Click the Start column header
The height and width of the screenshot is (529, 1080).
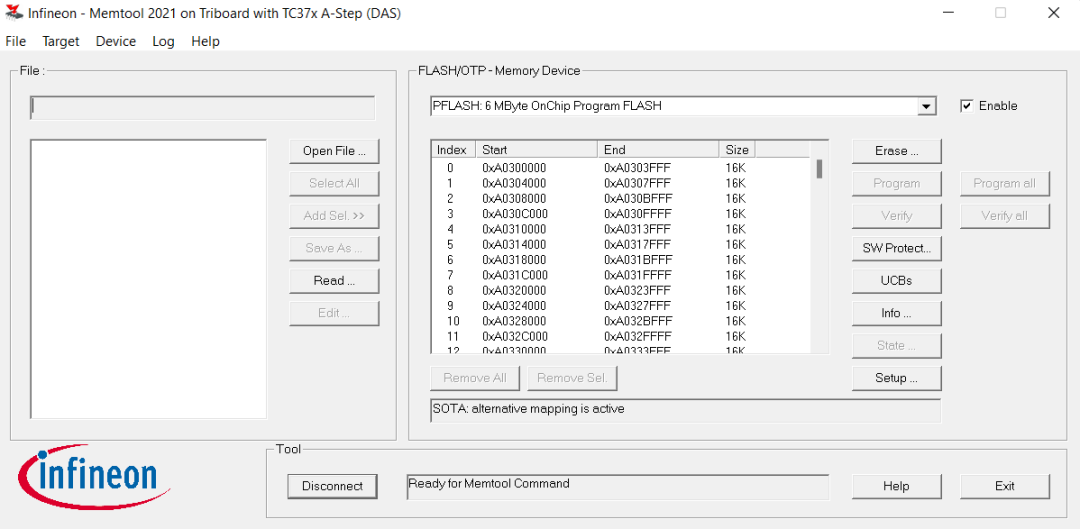537,149
